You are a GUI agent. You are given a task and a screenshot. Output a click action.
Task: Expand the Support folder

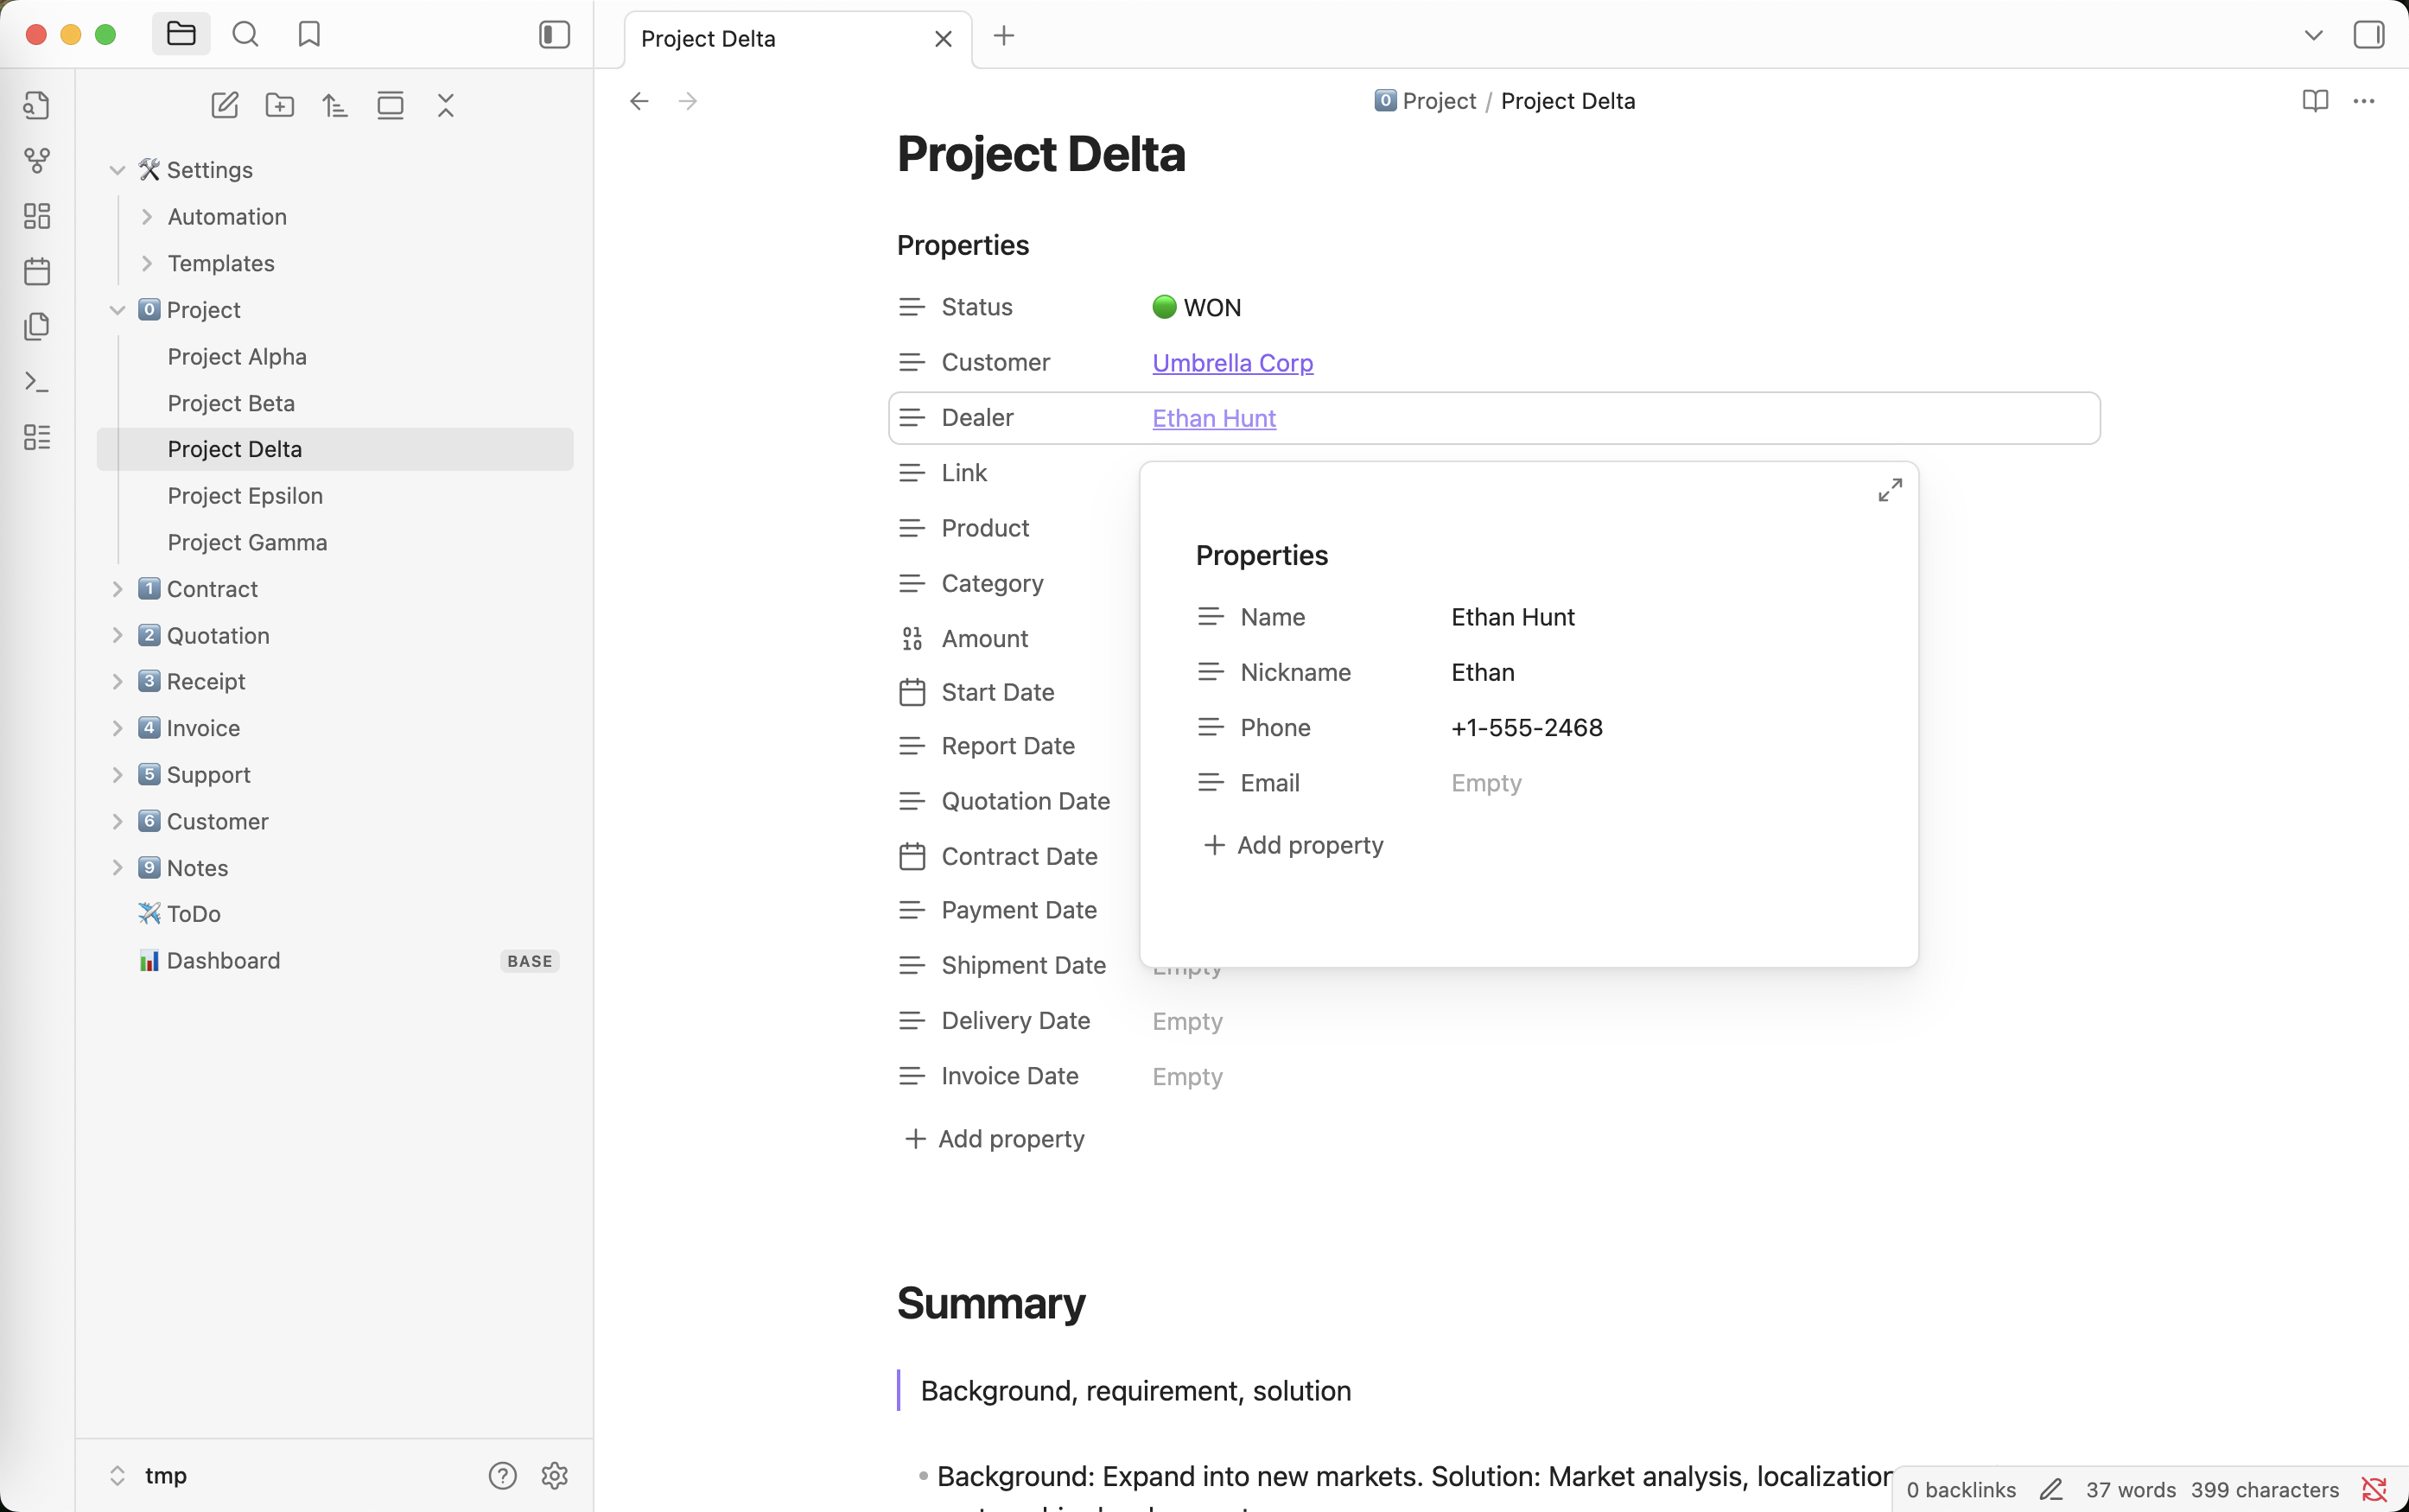click(x=117, y=775)
